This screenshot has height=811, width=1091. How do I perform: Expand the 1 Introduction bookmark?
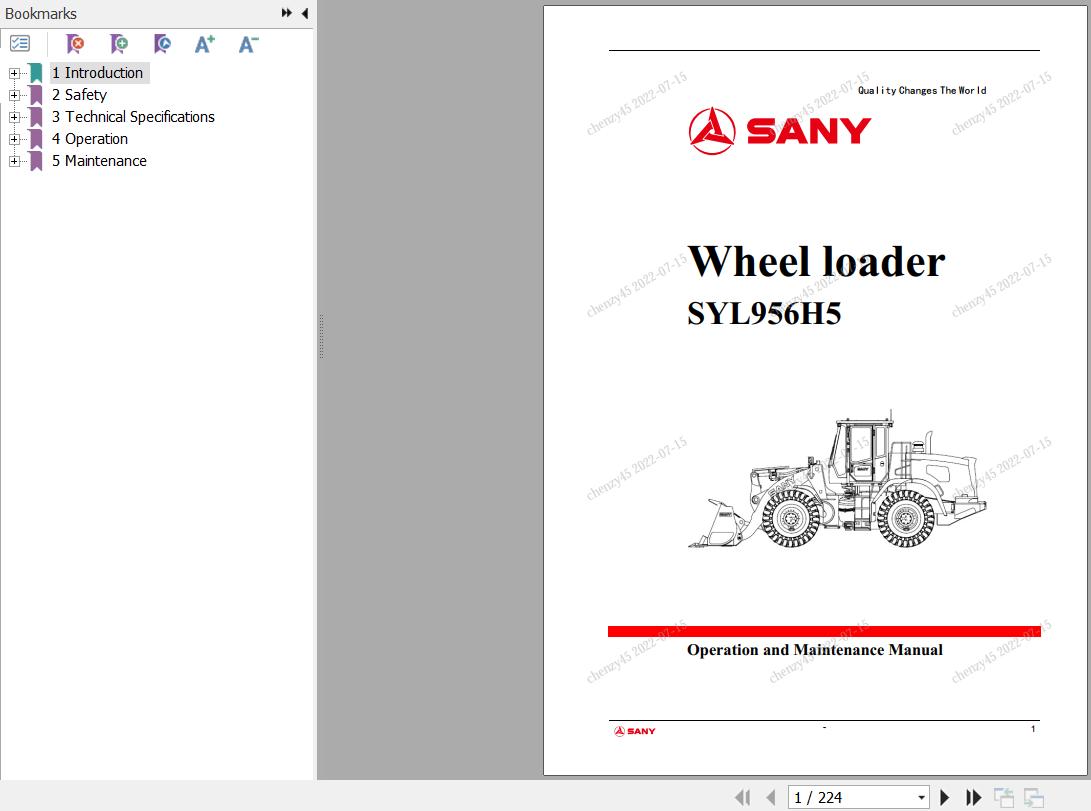click(14, 73)
